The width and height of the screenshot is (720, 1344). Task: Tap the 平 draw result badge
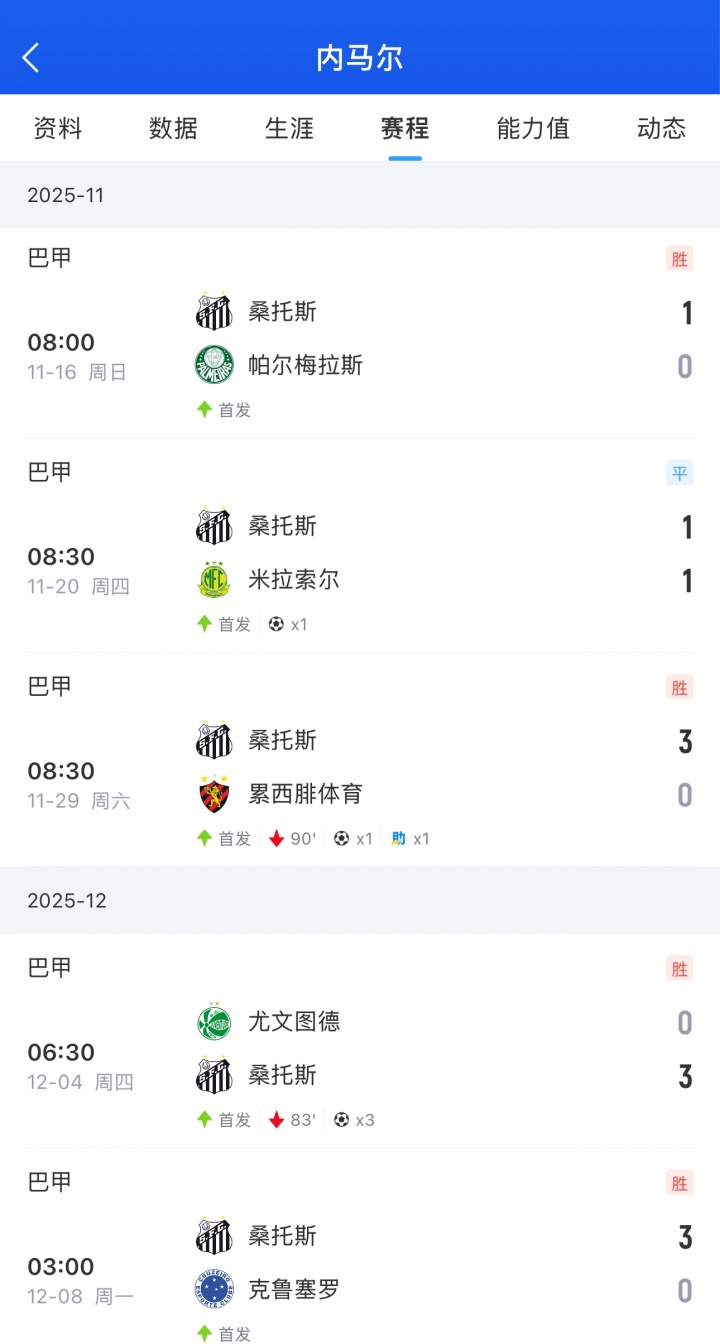pos(680,473)
